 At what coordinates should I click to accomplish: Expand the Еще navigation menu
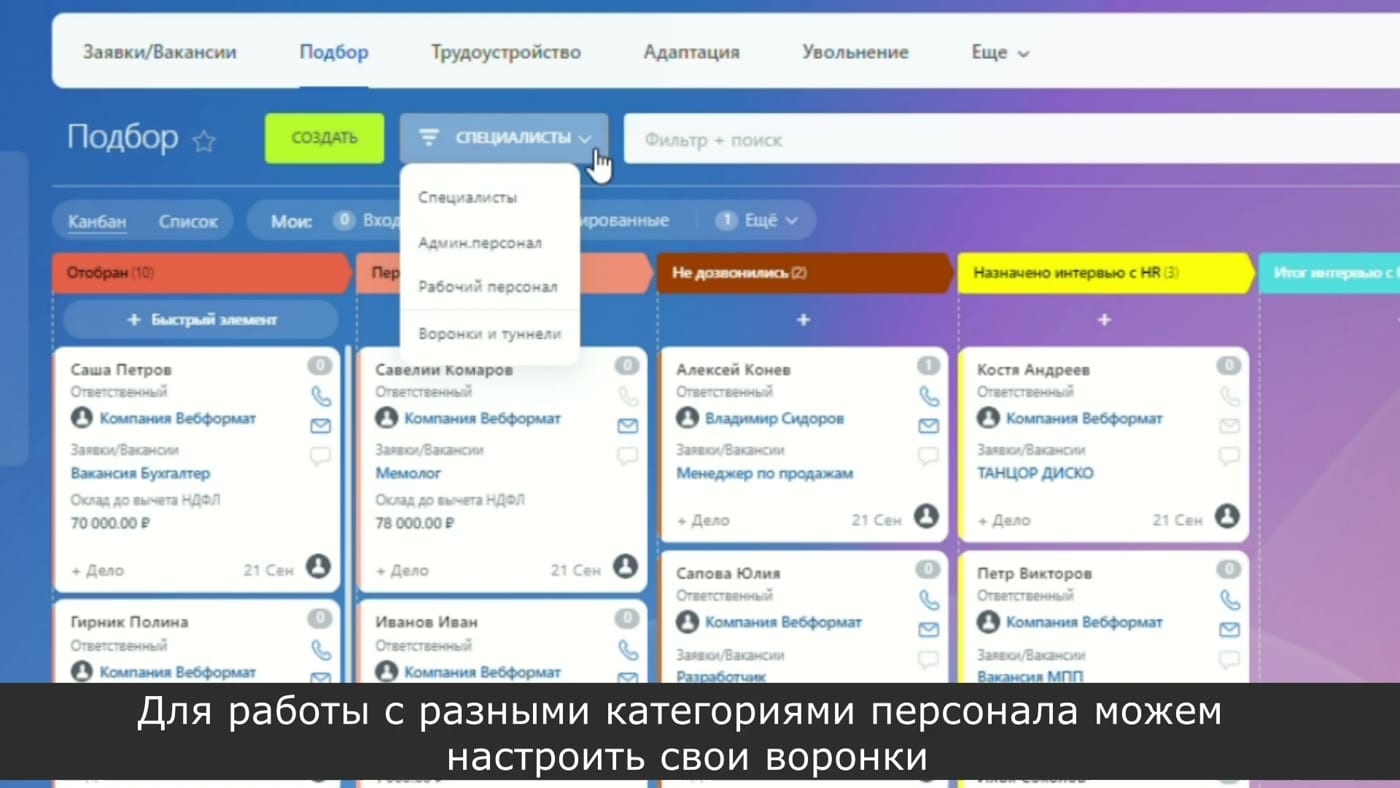point(1000,52)
